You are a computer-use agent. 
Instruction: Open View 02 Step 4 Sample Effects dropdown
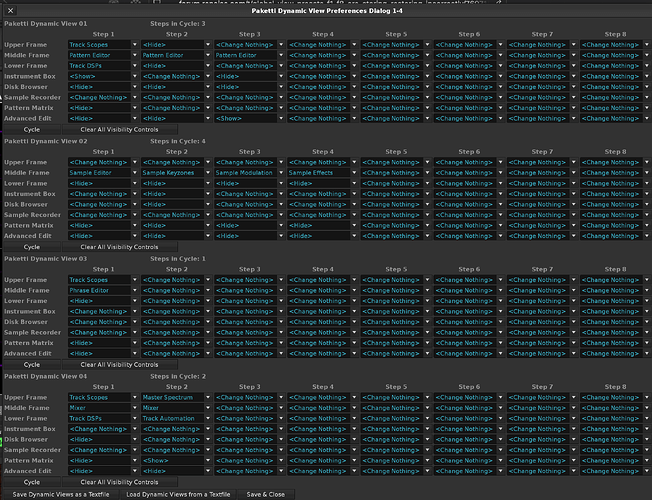pyautogui.click(x=322, y=173)
